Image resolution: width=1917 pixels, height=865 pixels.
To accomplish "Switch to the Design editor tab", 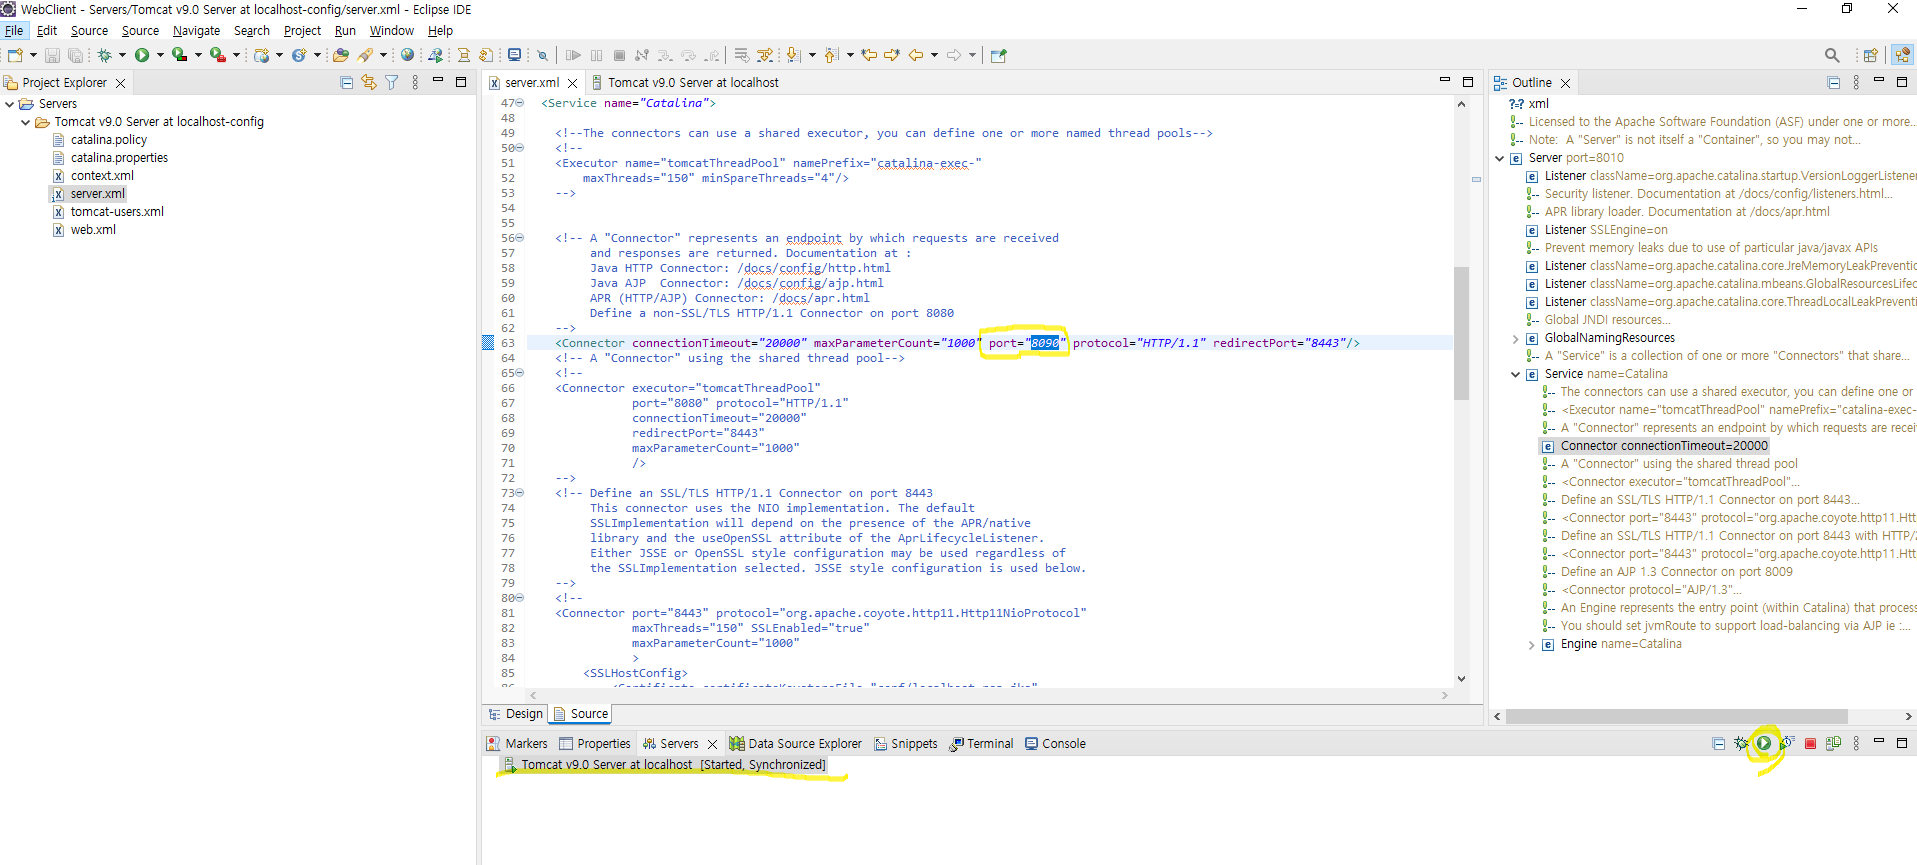I will point(515,714).
